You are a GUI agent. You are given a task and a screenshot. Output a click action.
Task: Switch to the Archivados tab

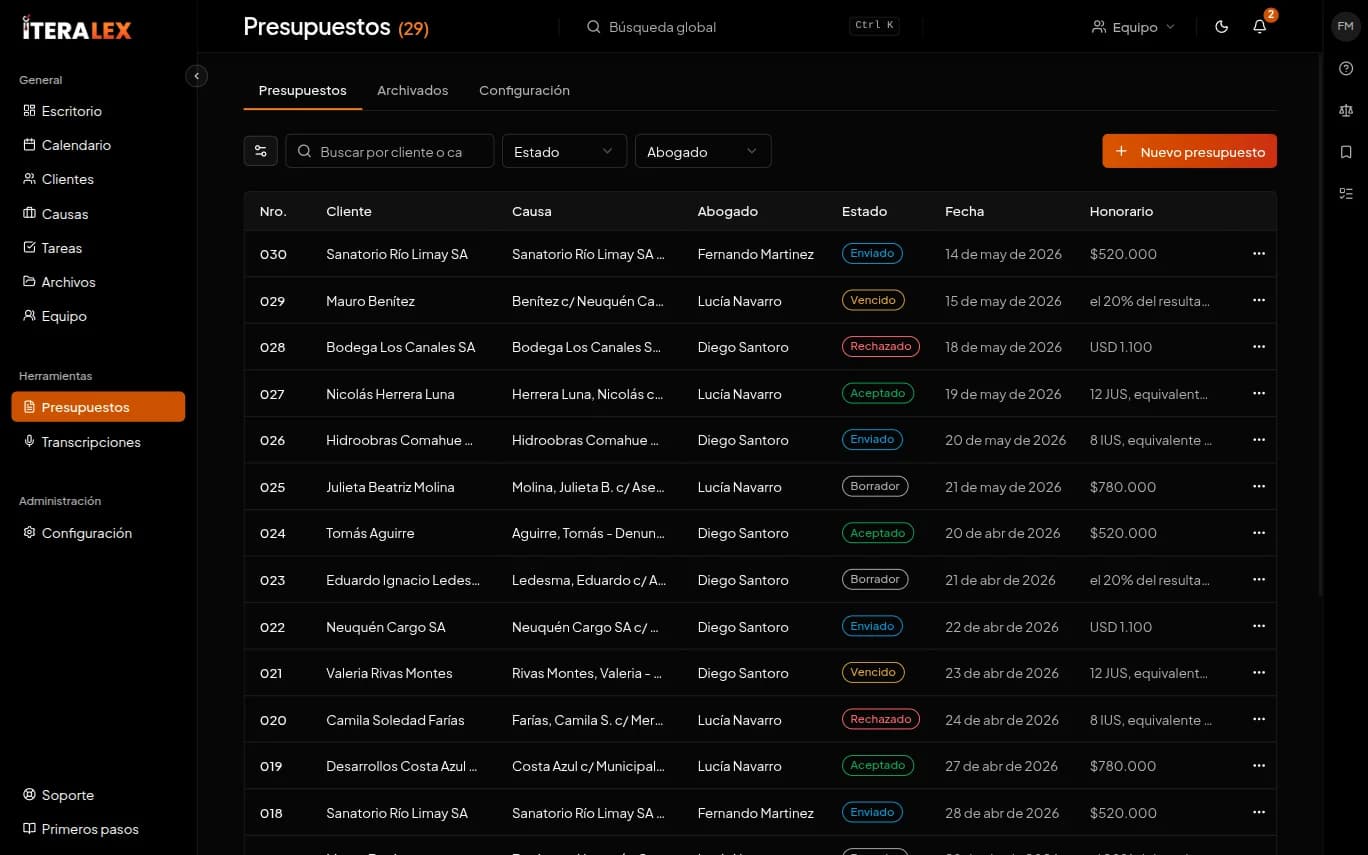point(412,90)
